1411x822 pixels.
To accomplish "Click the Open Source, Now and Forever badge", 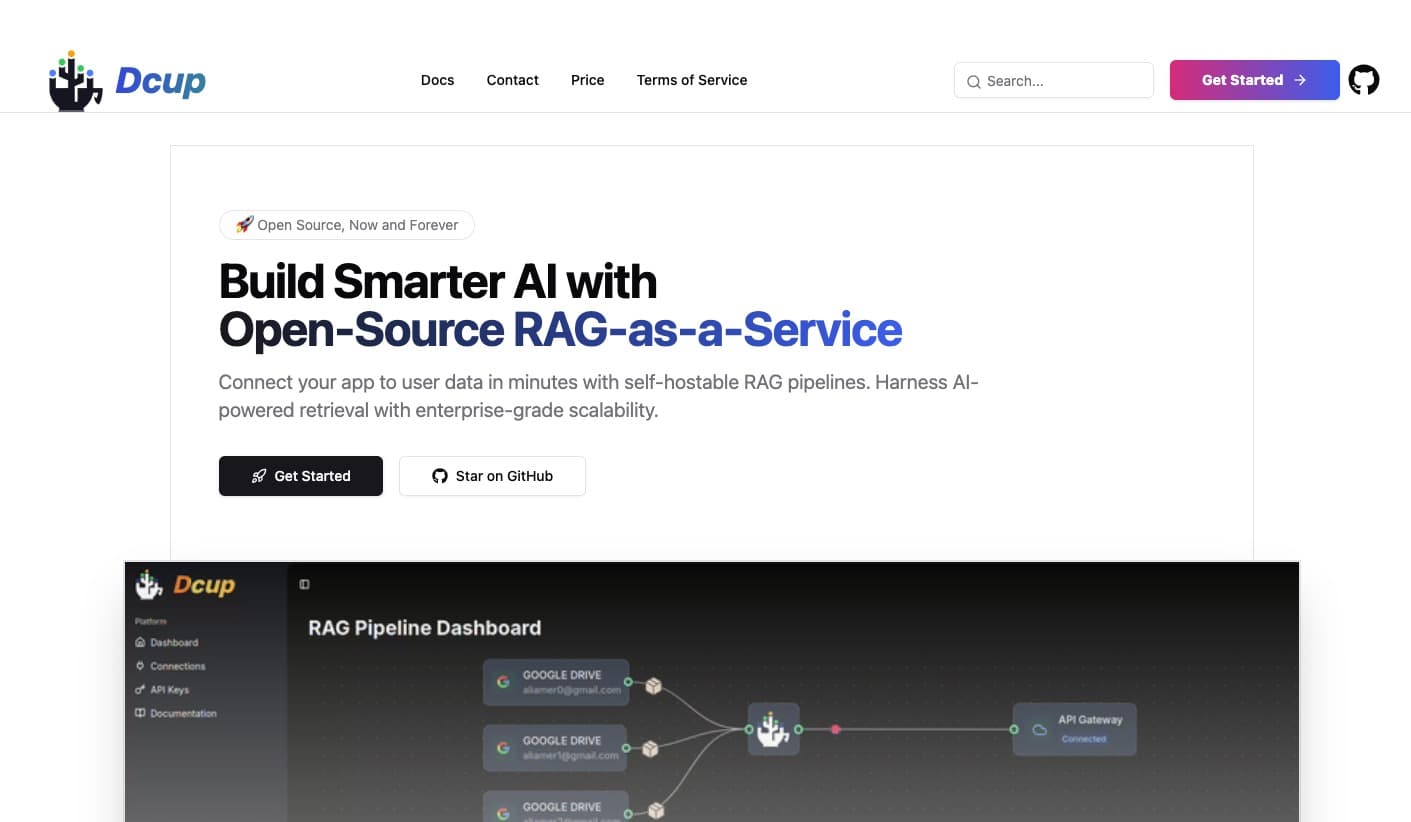I will (x=346, y=225).
